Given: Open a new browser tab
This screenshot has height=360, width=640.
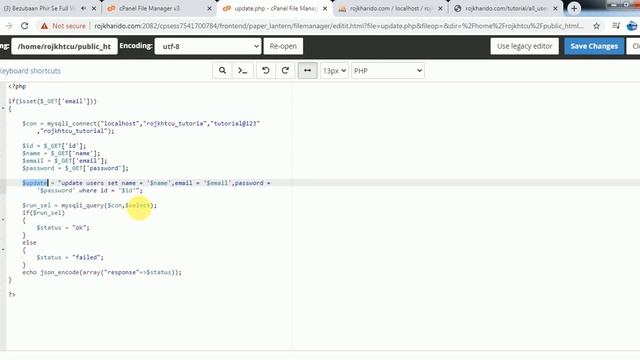Looking at the screenshot, I should click(574, 8).
